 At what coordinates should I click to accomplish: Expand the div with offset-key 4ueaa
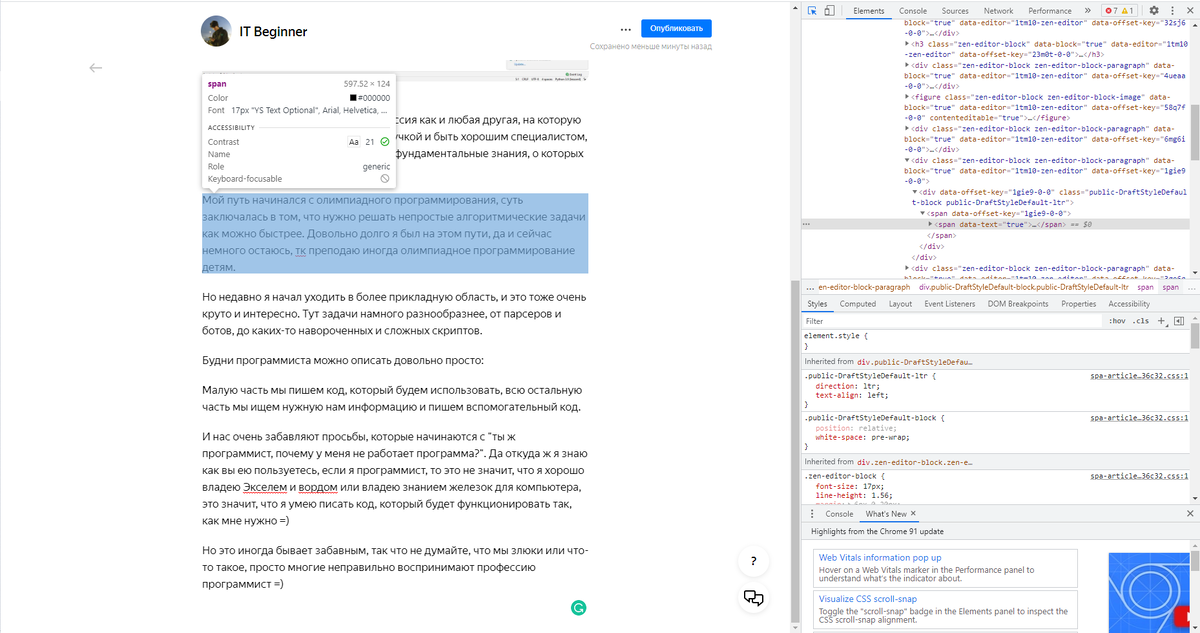click(x=906, y=66)
